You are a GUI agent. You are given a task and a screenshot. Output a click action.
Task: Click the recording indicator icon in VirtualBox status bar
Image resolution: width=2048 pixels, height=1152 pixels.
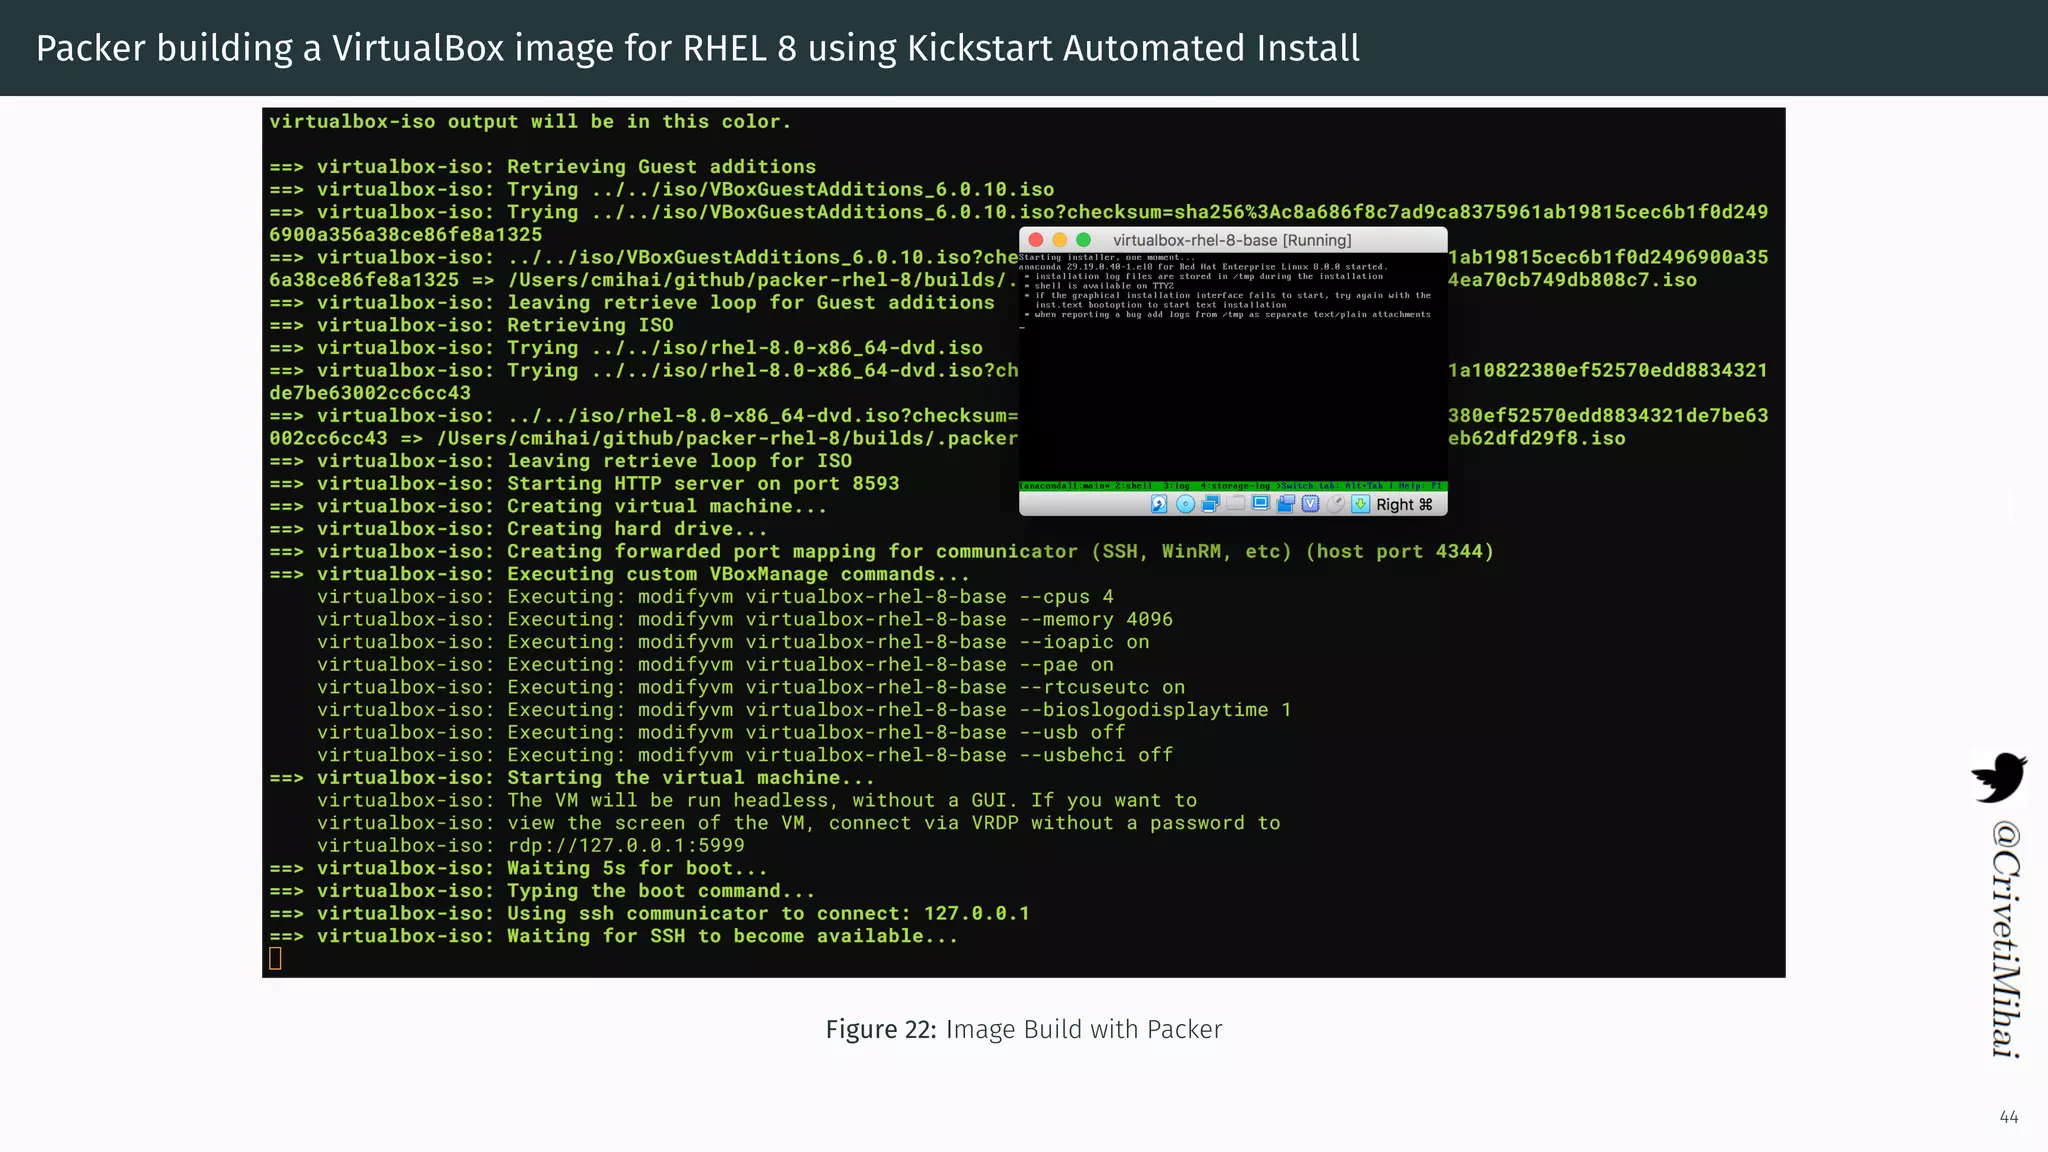(1286, 504)
